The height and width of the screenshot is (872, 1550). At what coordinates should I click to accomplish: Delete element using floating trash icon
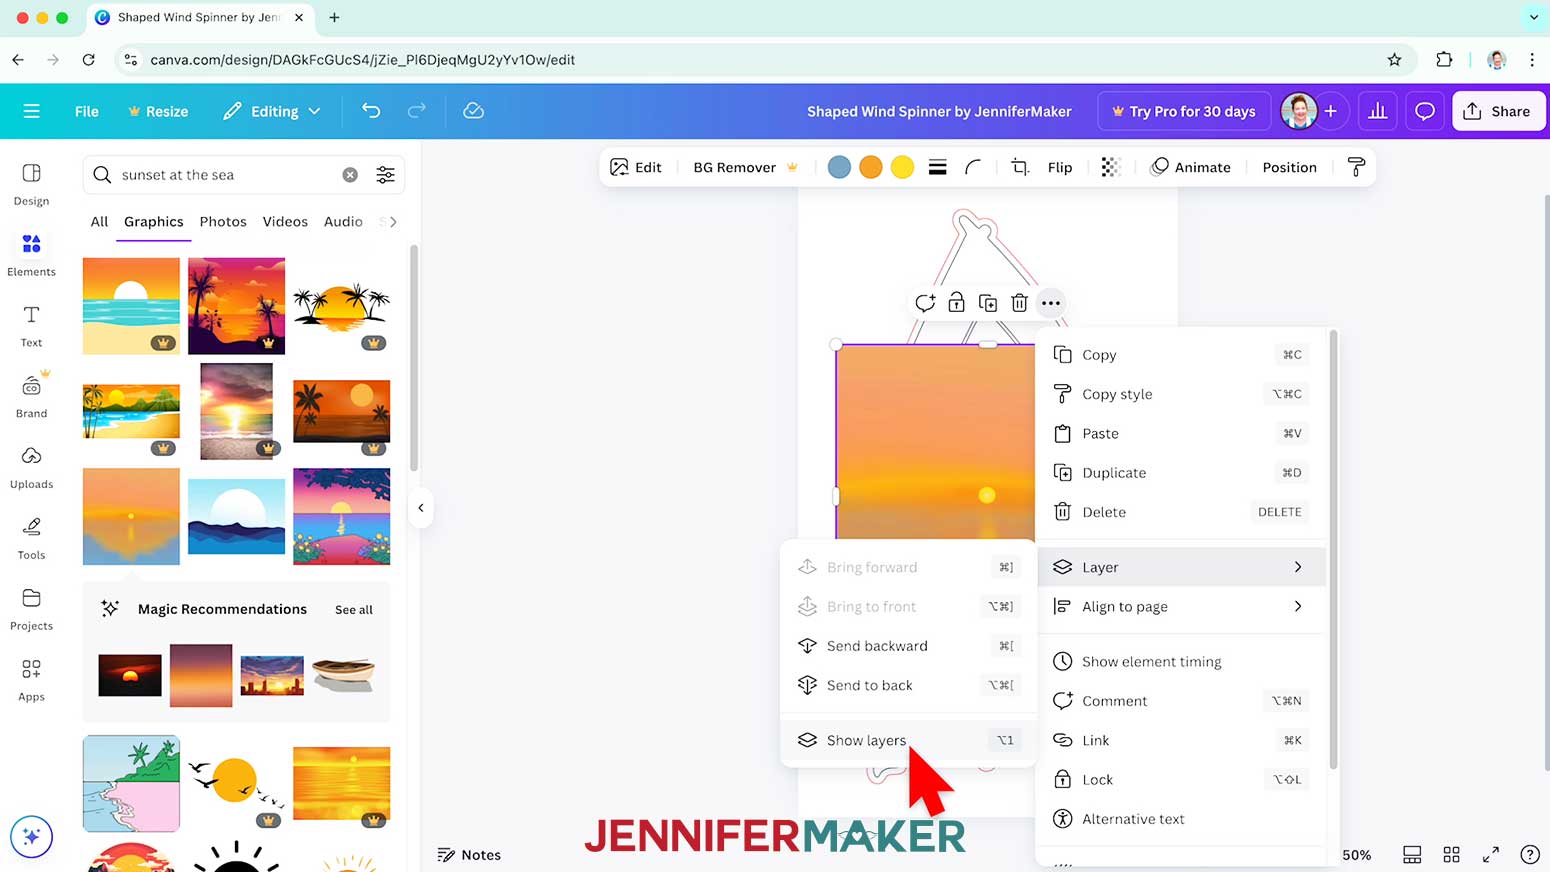tap(1019, 303)
